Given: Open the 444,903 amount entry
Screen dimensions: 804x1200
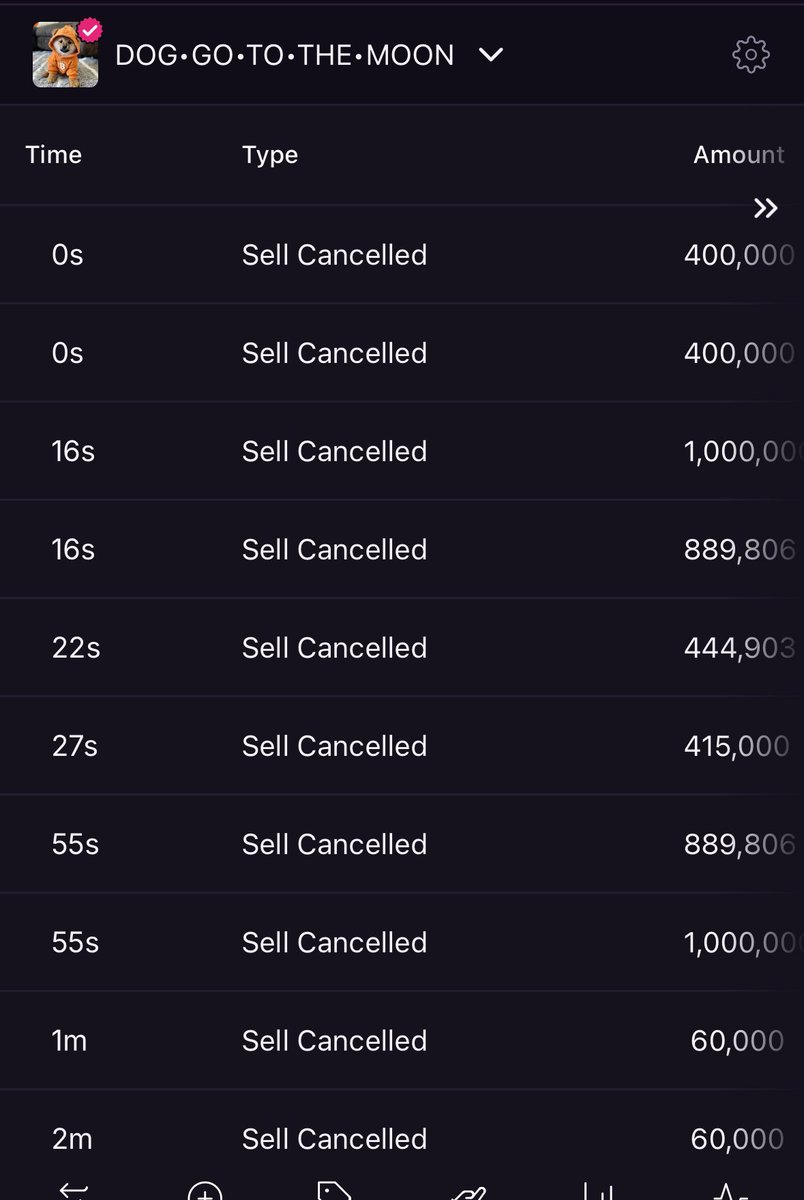Looking at the screenshot, I should click(739, 647).
